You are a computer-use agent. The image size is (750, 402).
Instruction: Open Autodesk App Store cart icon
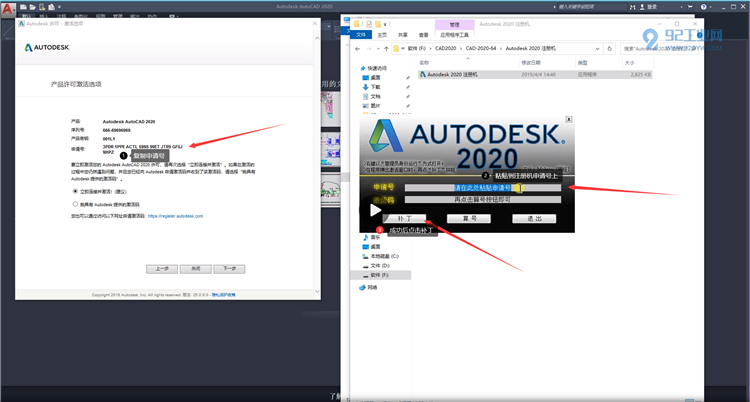[690, 7]
